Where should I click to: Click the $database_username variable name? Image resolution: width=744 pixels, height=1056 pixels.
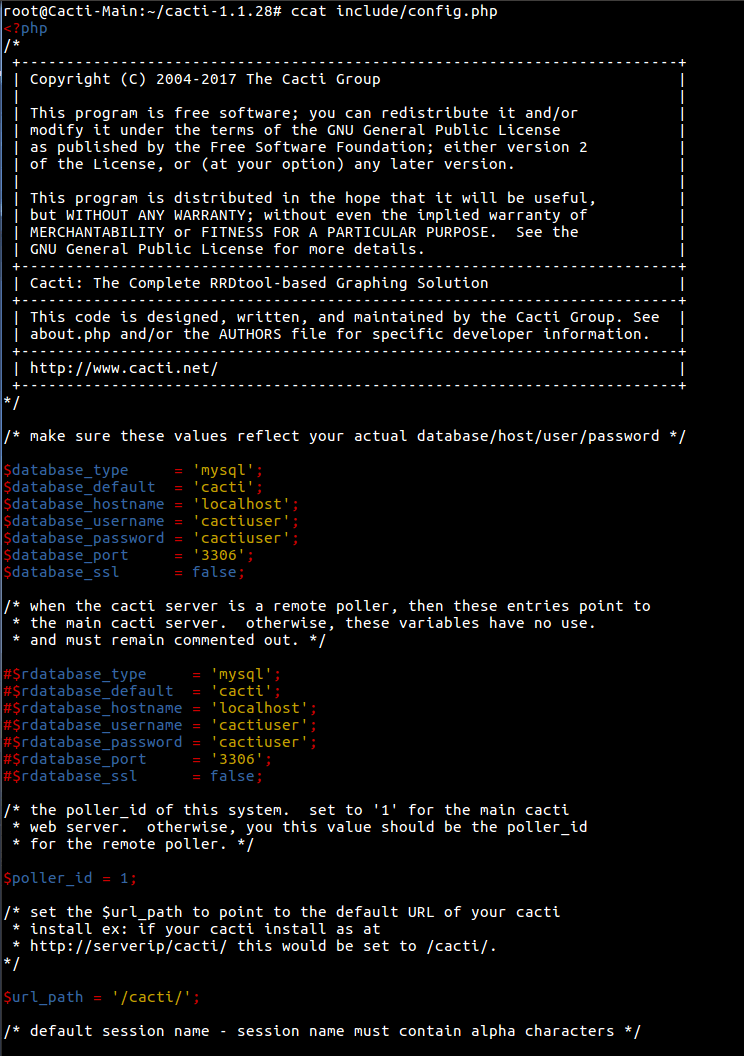pyautogui.click(x=84, y=521)
